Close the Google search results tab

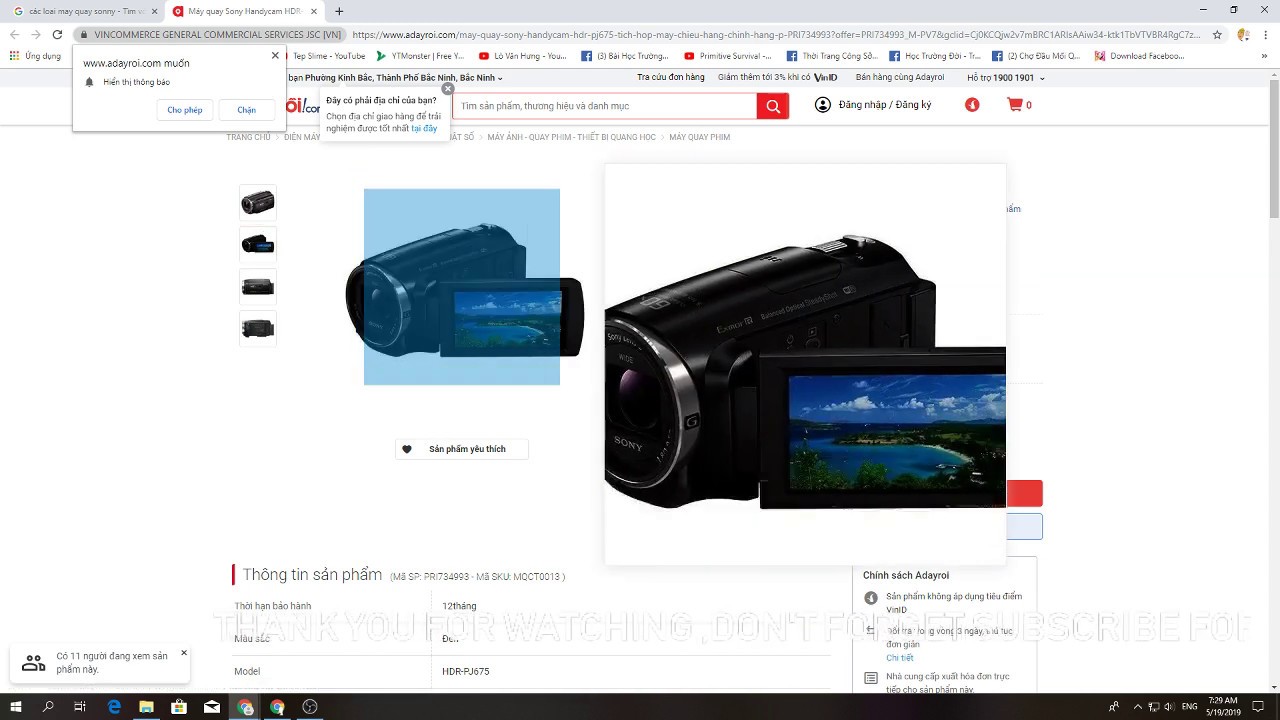point(154,11)
